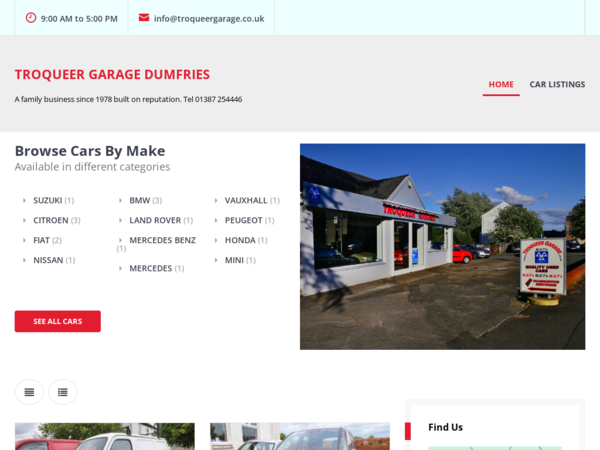Click the red envelope email icon
The width and height of the screenshot is (600, 450).
pos(144,18)
